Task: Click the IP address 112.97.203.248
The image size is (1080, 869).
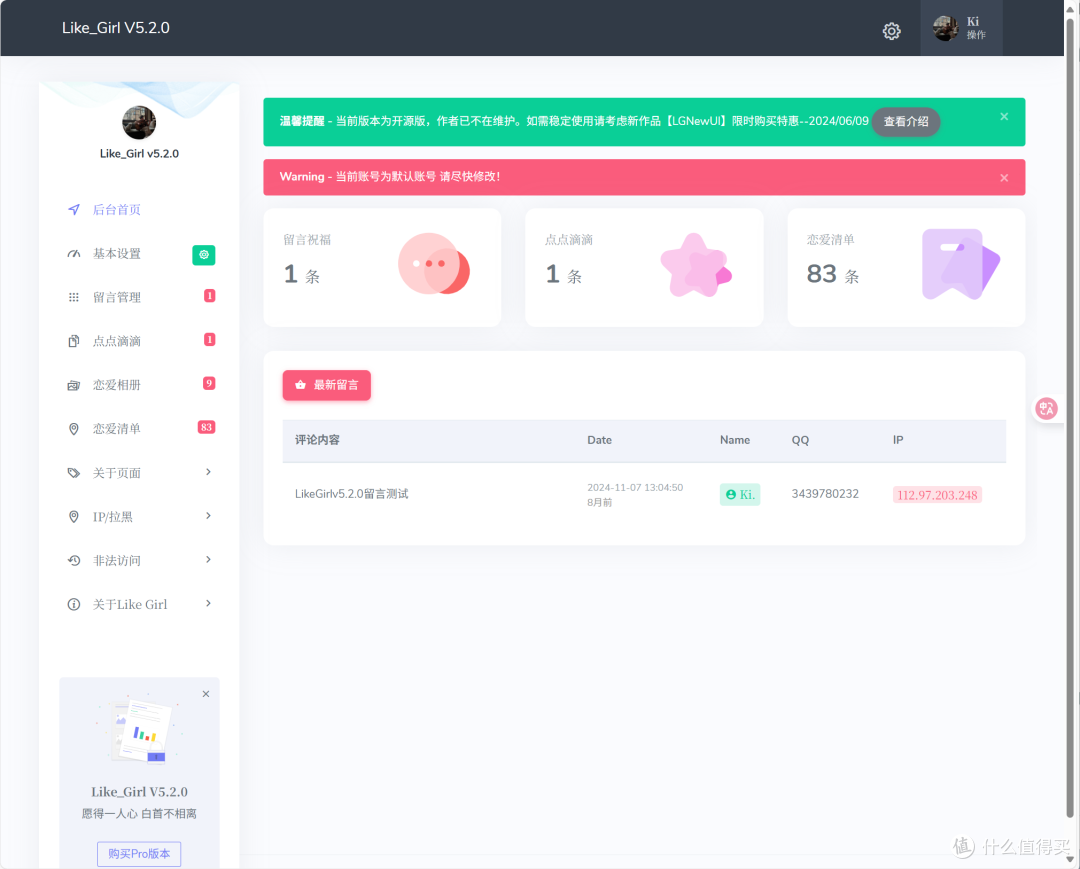Action: pyautogui.click(x=937, y=495)
